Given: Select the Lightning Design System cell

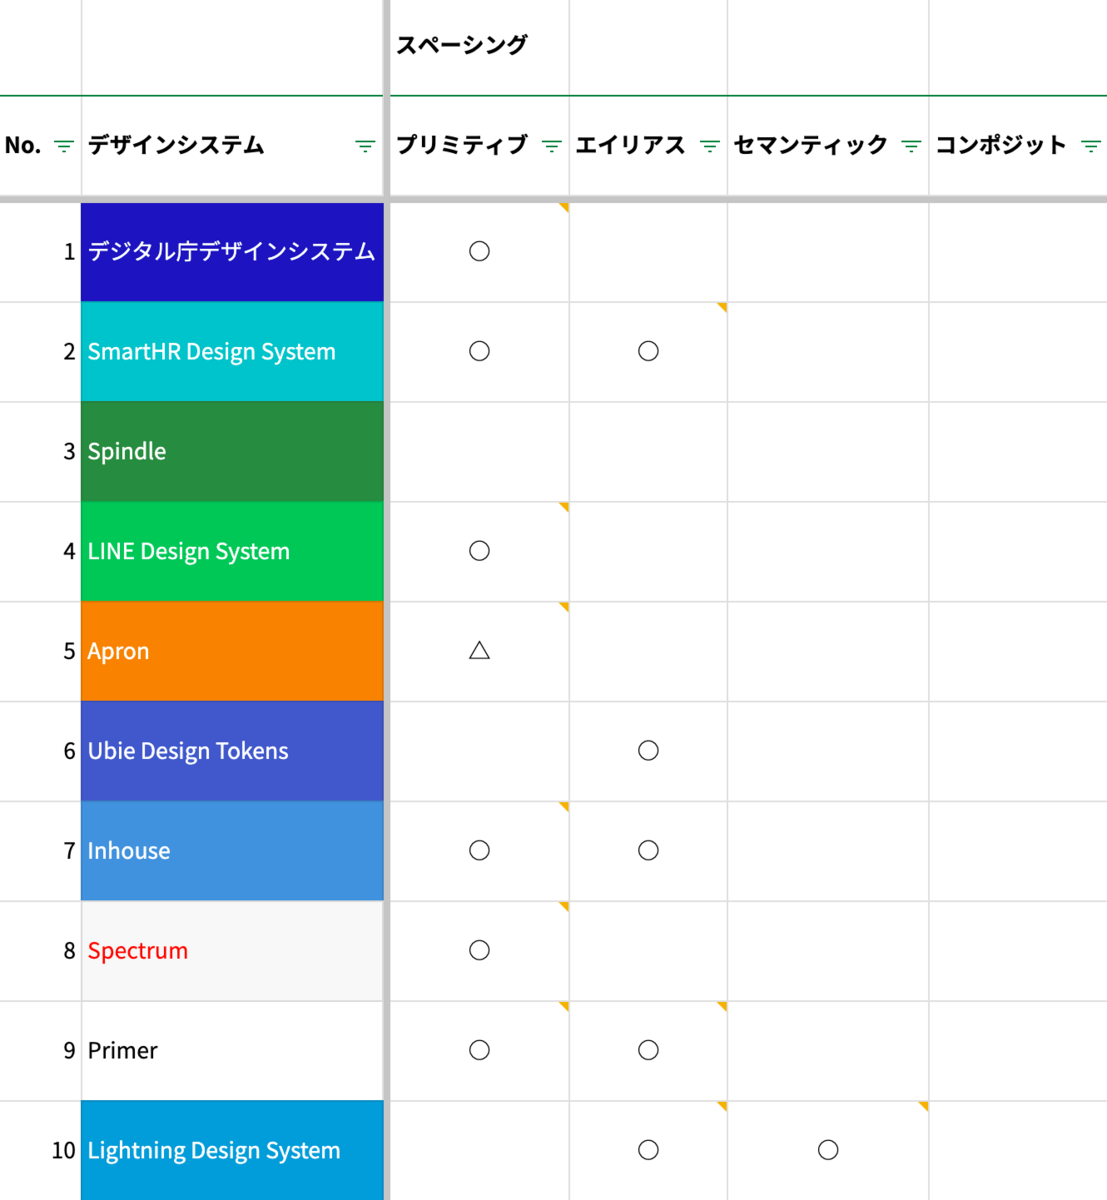Looking at the screenshot, I should 232,1151.
